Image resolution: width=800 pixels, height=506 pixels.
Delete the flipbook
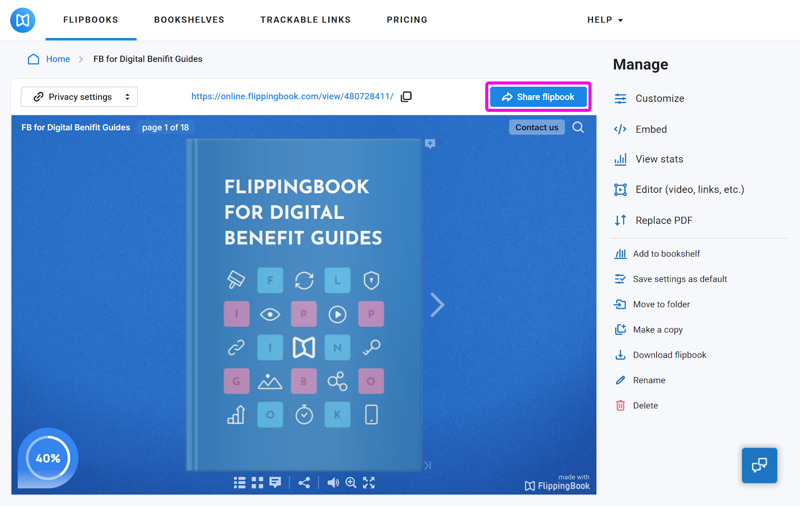pos(636,406)
